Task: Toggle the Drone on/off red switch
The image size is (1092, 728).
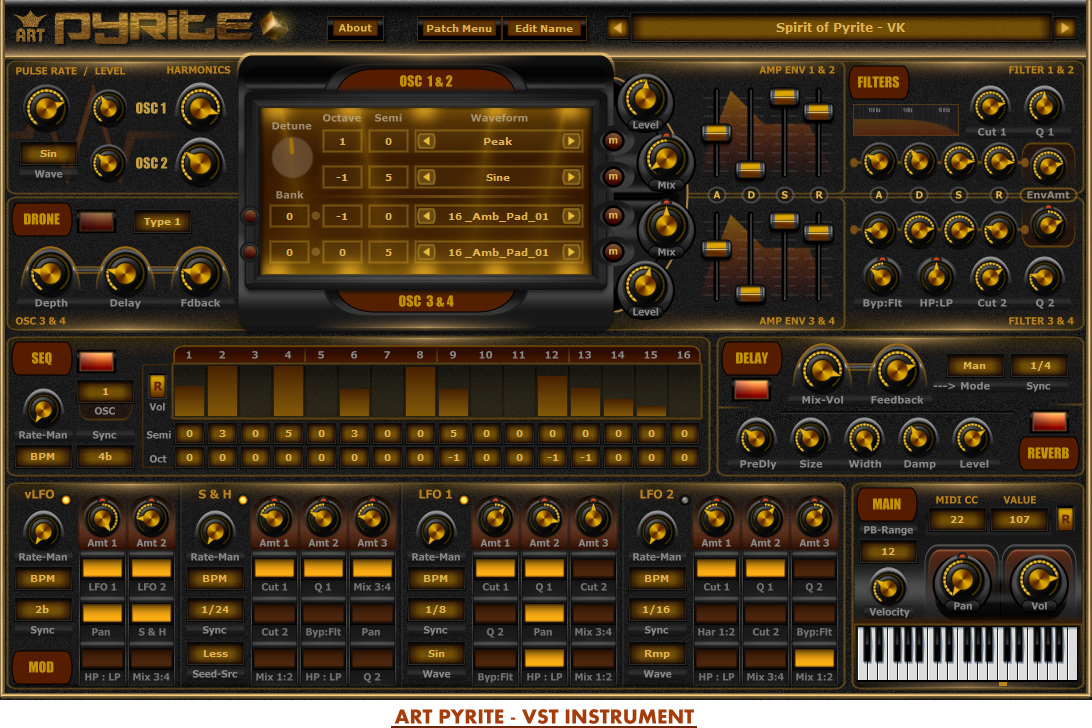Action: (x=97, y=221)
